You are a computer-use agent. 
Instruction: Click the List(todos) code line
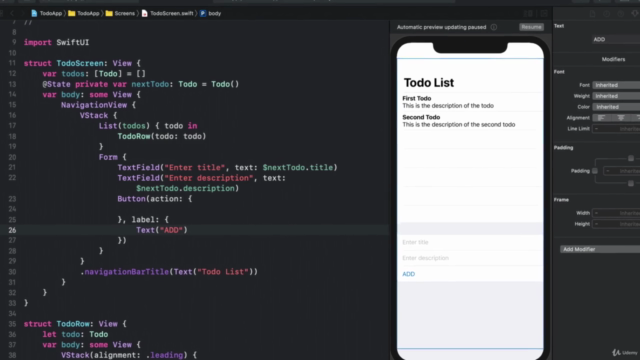(x=148, y=126)
